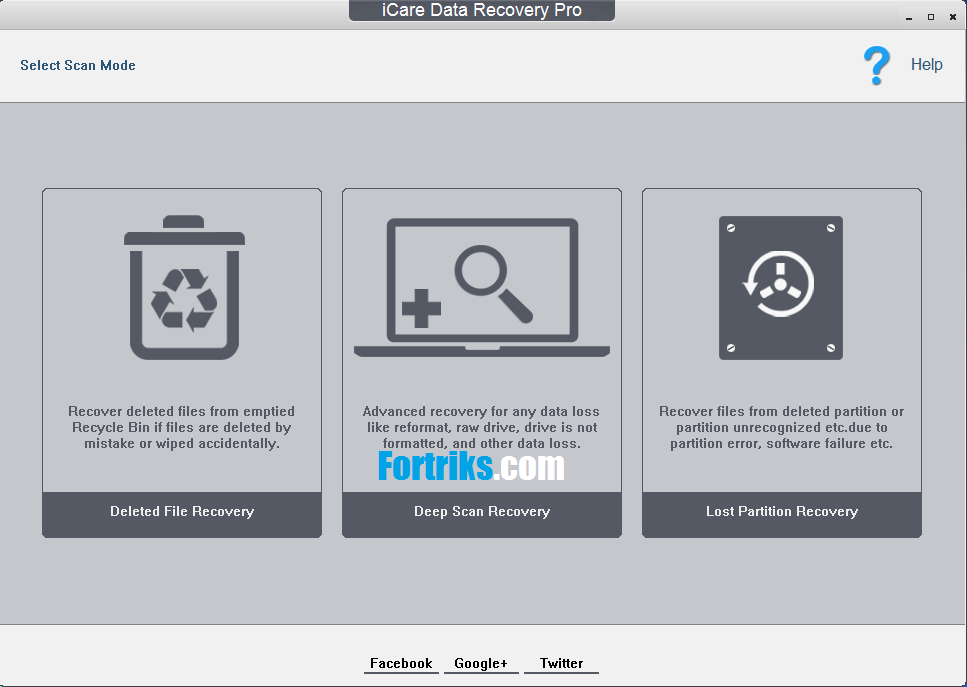Minimize the iCare window

pyautogui.click(x=908, y=17)
